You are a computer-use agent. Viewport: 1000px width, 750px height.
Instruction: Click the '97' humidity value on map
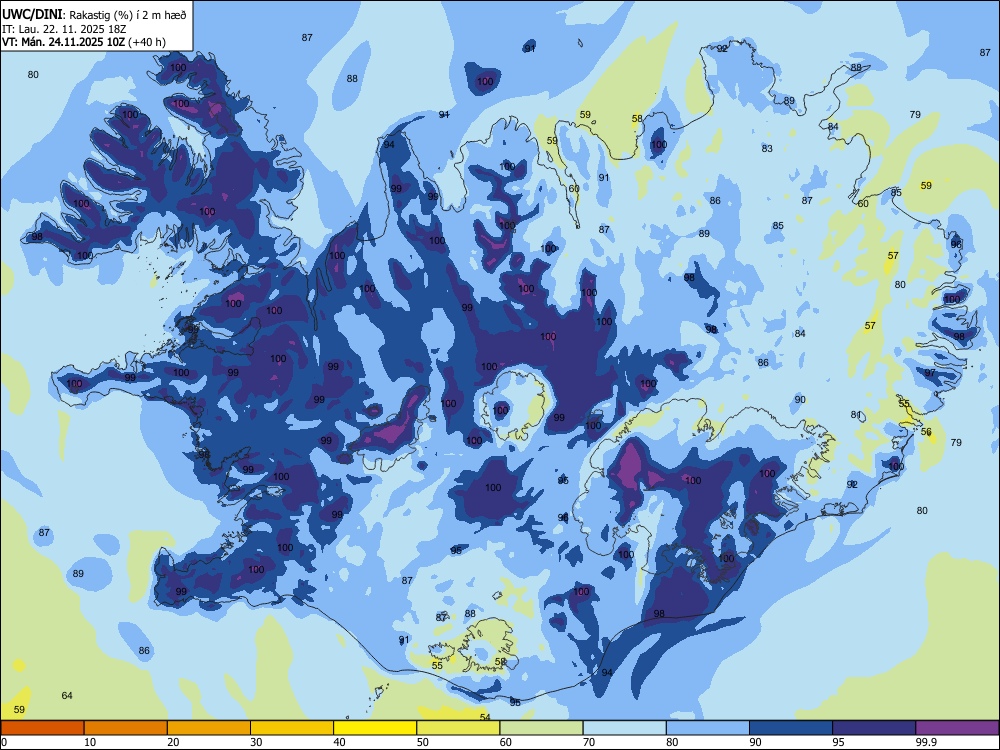(930, 372)
